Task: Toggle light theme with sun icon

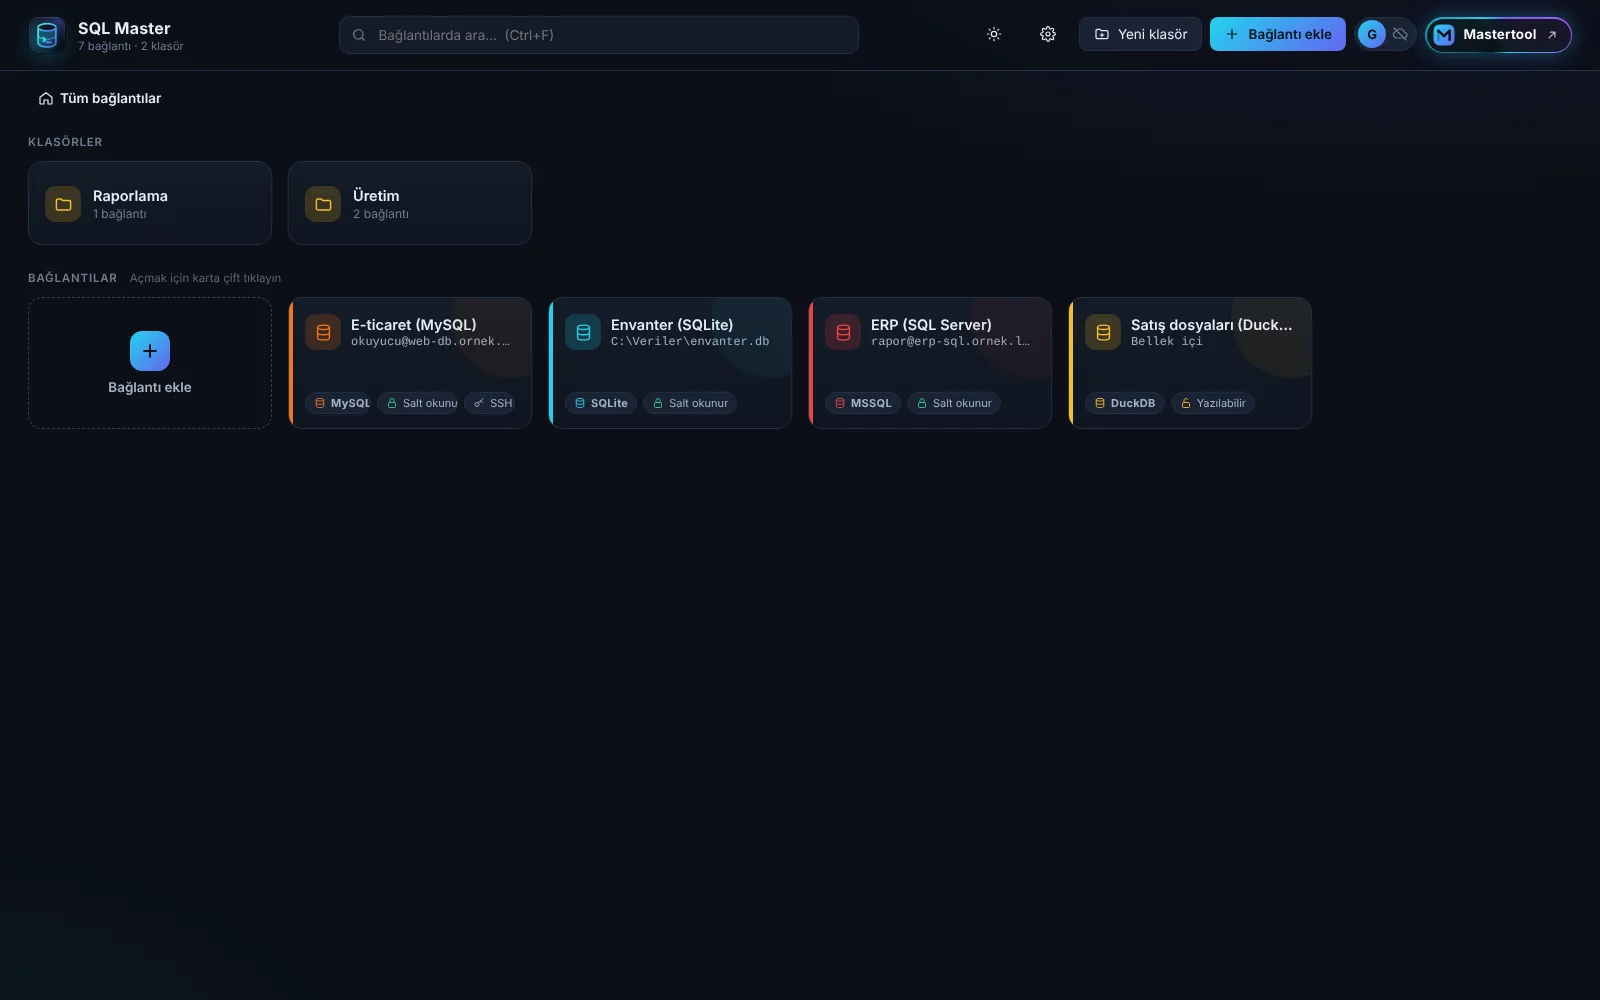Action: point(993,34)
